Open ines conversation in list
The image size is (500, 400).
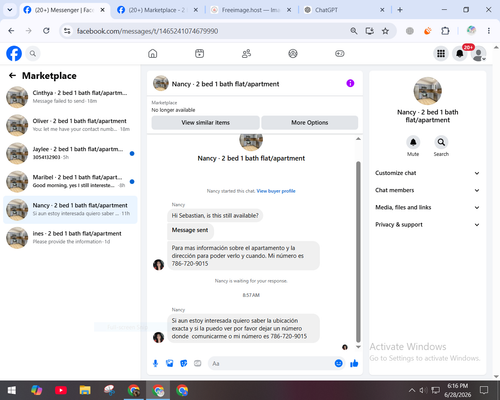[70, 238]
